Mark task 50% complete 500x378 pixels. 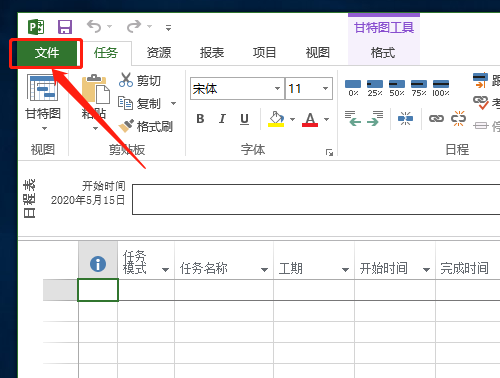point(397,88)
